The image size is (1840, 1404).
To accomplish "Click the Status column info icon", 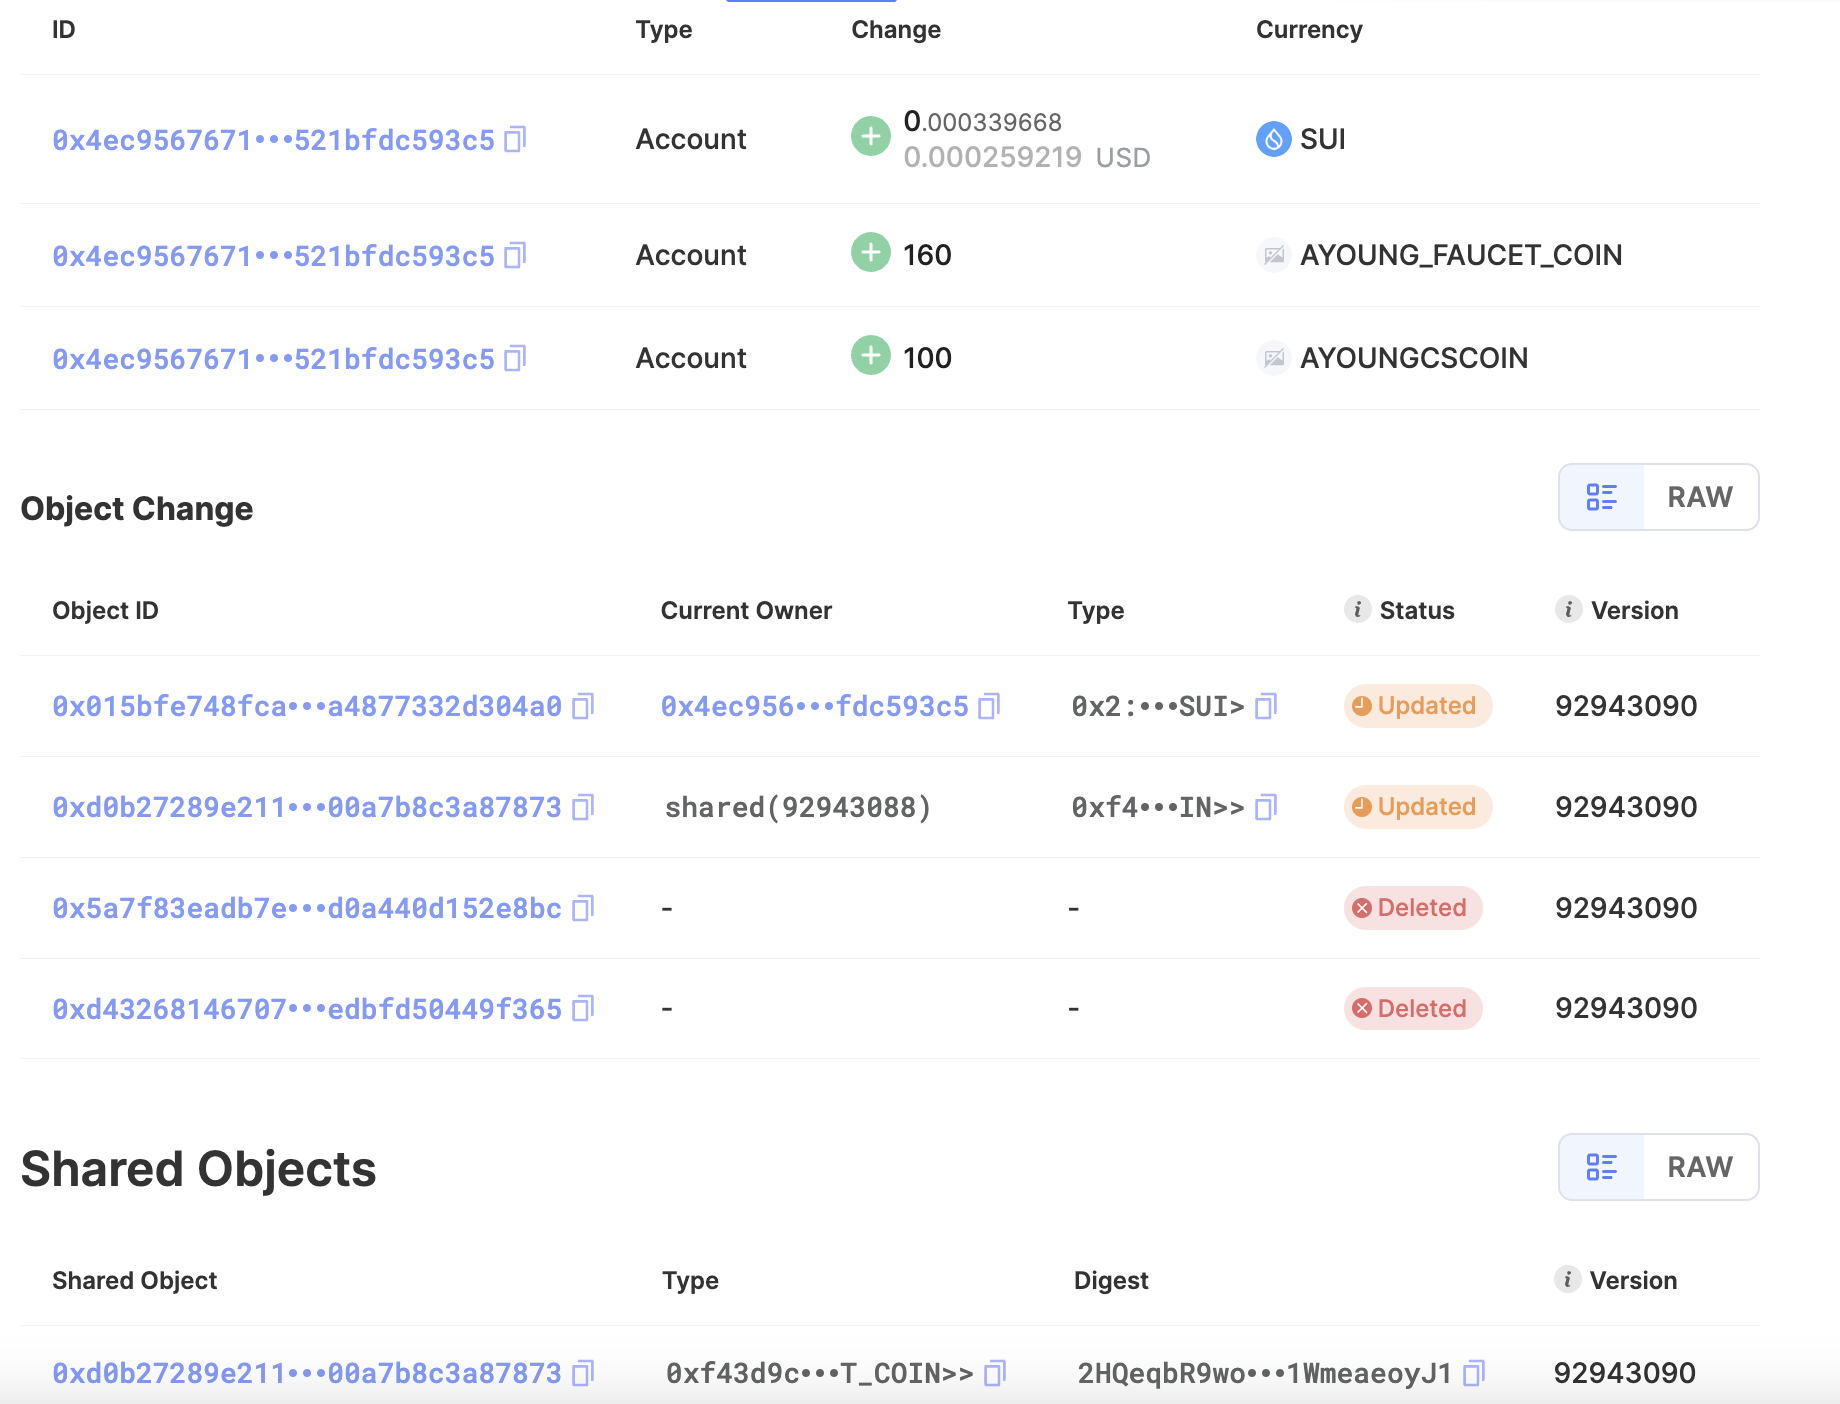I will (x=1357, y=610).
